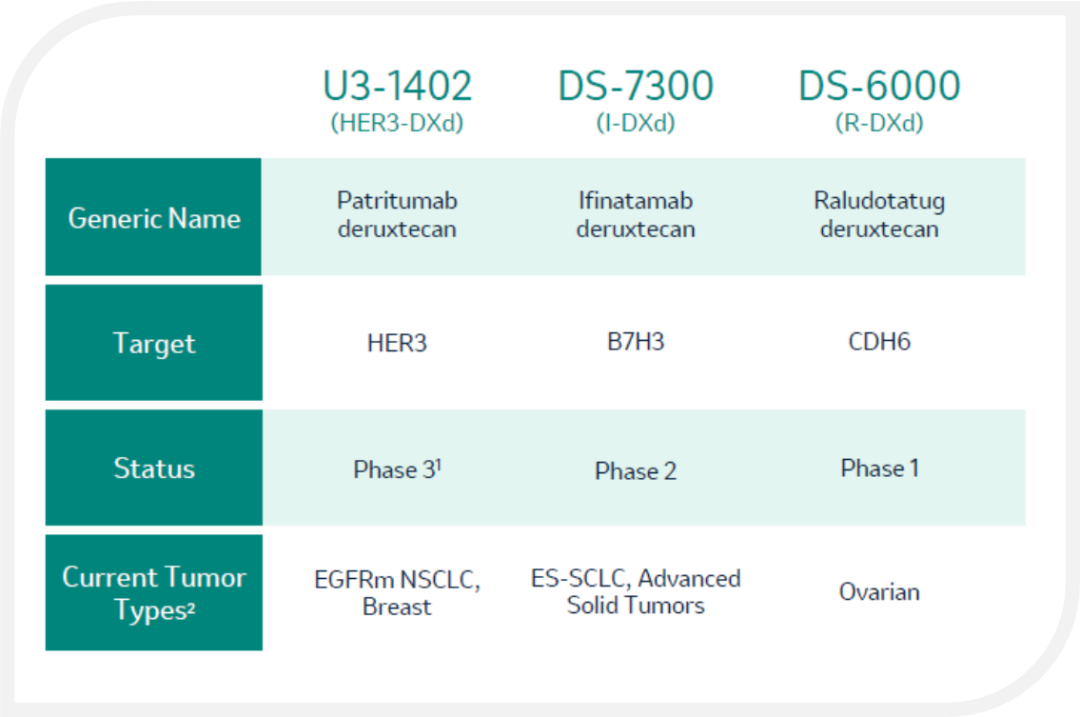Select the Patritumab deruxtecan cell
The image size is (1080, 717).
click(x=397, y=215)
